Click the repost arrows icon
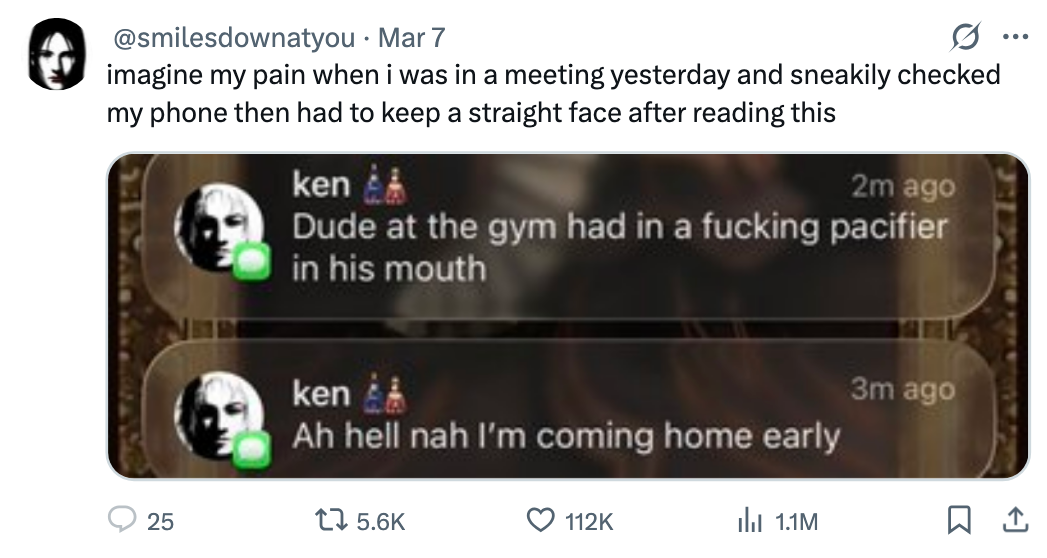1047x558 pixels. tap(328, 520)
